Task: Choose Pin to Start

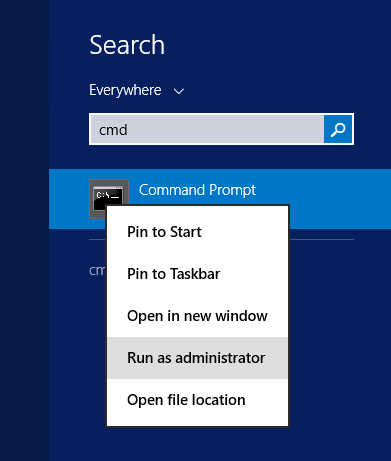Action: (x=197, y=232)
